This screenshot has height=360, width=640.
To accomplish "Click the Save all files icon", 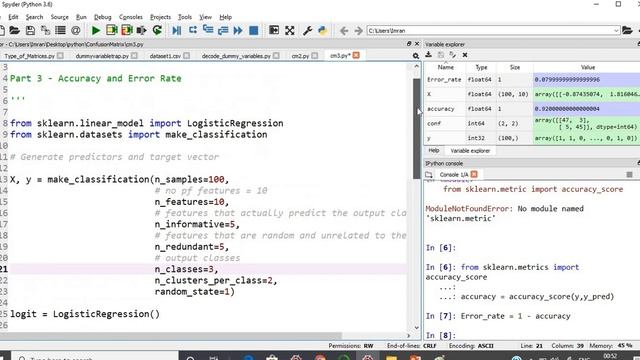I will pyautogui.click(x=45, y=30).
